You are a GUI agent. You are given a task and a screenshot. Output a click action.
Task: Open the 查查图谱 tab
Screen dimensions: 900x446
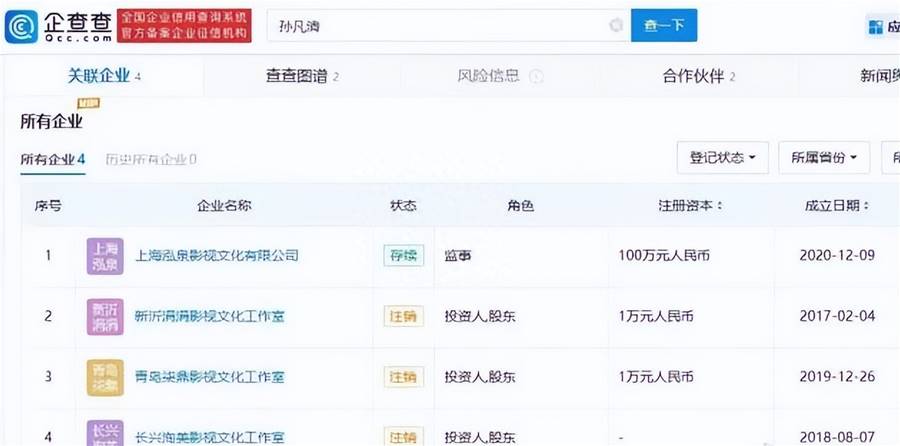point(302,76)
